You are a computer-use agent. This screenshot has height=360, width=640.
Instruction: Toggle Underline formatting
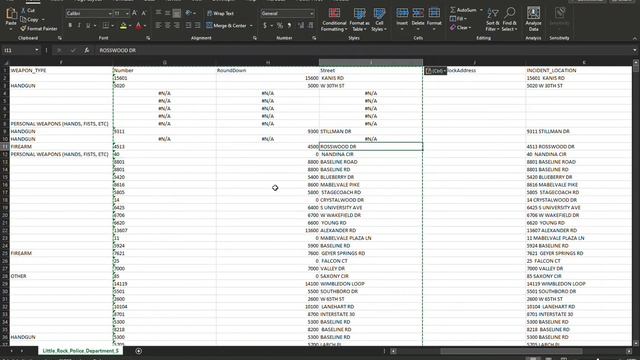88,26
